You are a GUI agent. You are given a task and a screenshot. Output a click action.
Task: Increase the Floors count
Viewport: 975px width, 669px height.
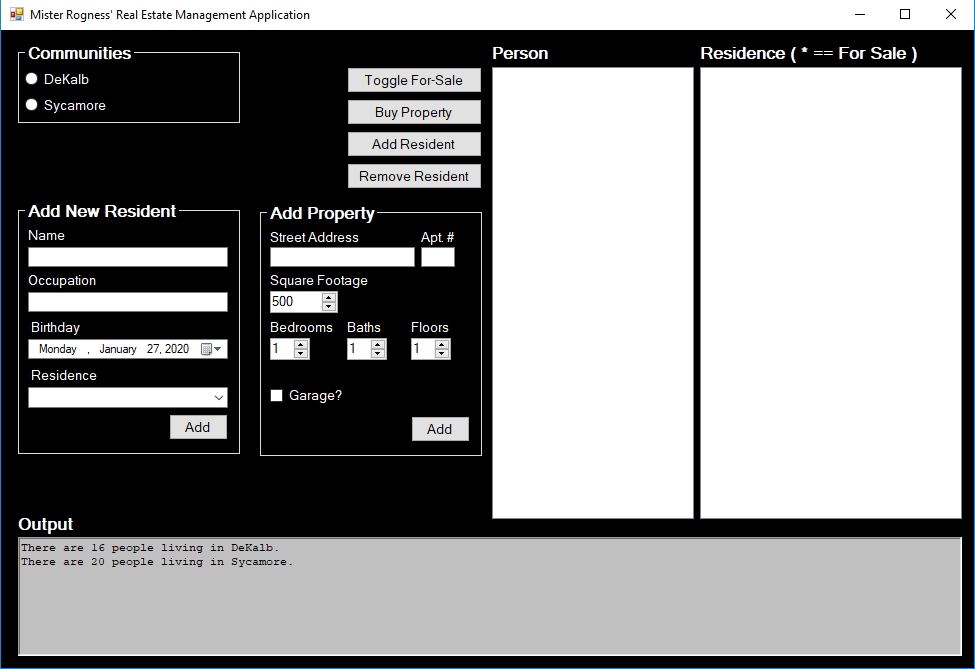[x=442, y=343]
